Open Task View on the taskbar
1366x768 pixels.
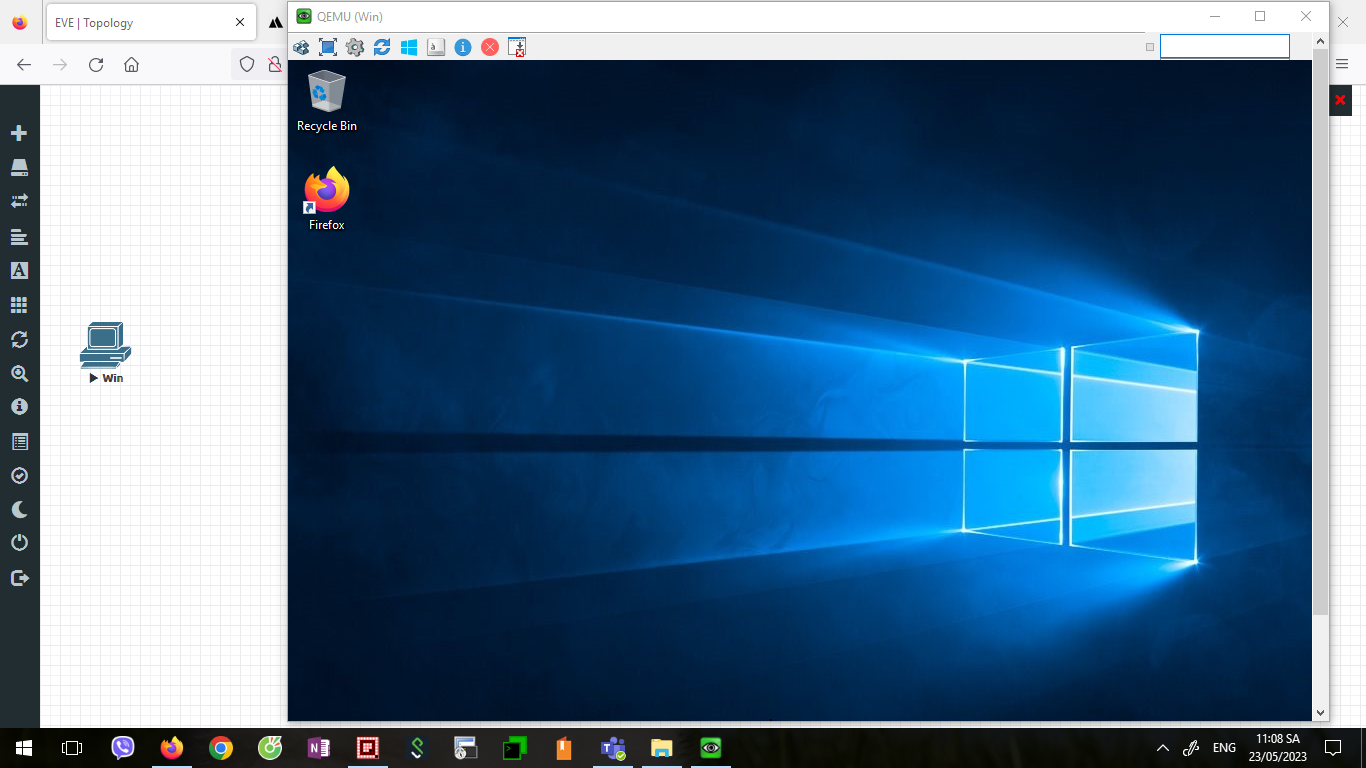[72, 747]
